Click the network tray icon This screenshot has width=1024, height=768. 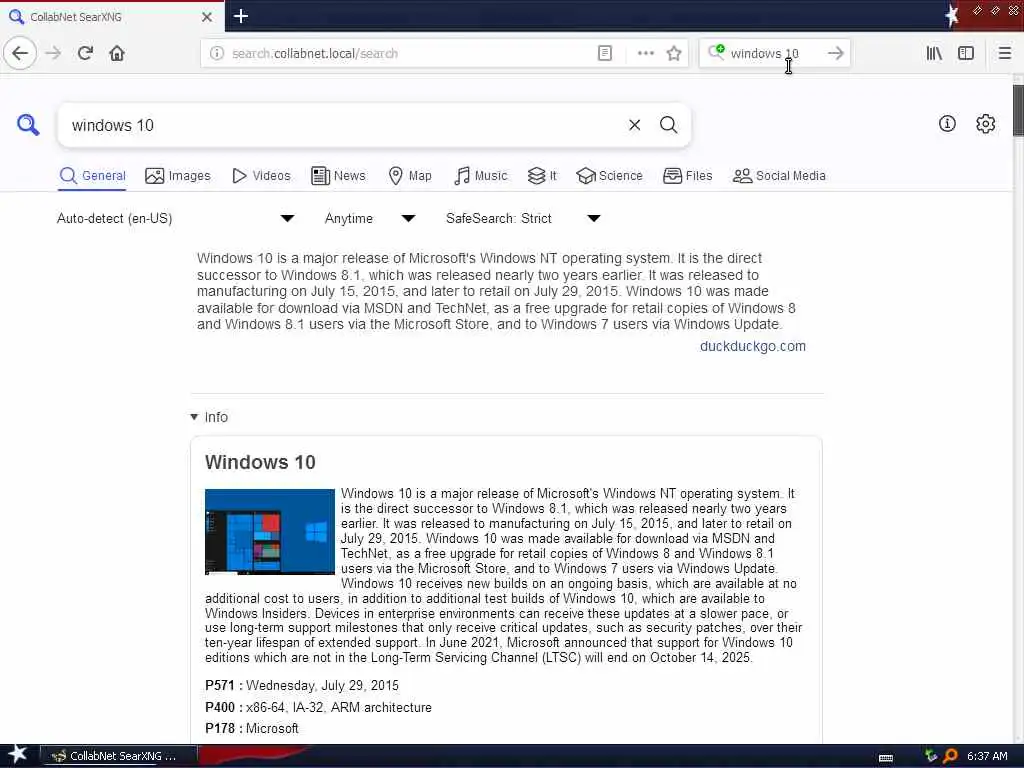pyautogui.click(x=931, y=756)
